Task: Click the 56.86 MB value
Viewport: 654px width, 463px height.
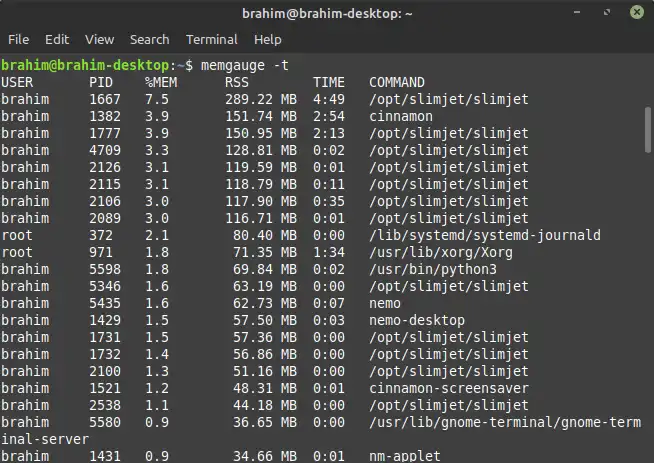Action: tap(265, 355)
